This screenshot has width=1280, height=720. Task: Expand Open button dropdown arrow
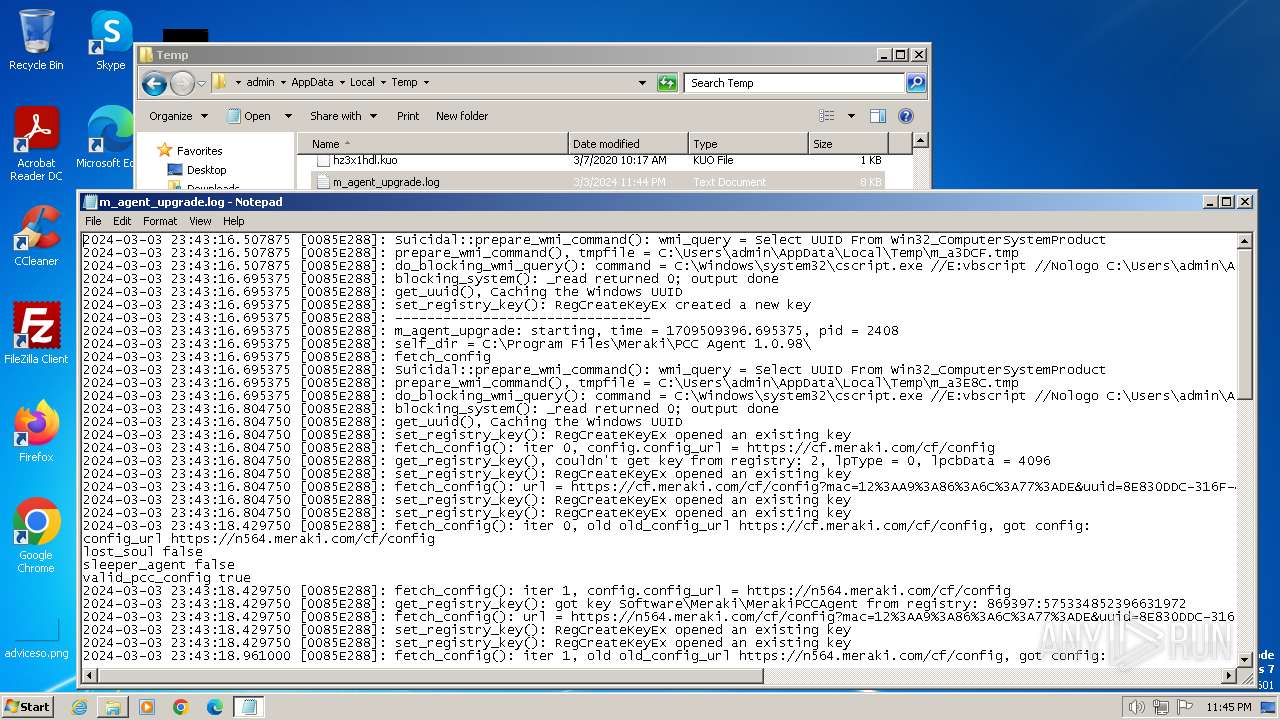(288, 116)
